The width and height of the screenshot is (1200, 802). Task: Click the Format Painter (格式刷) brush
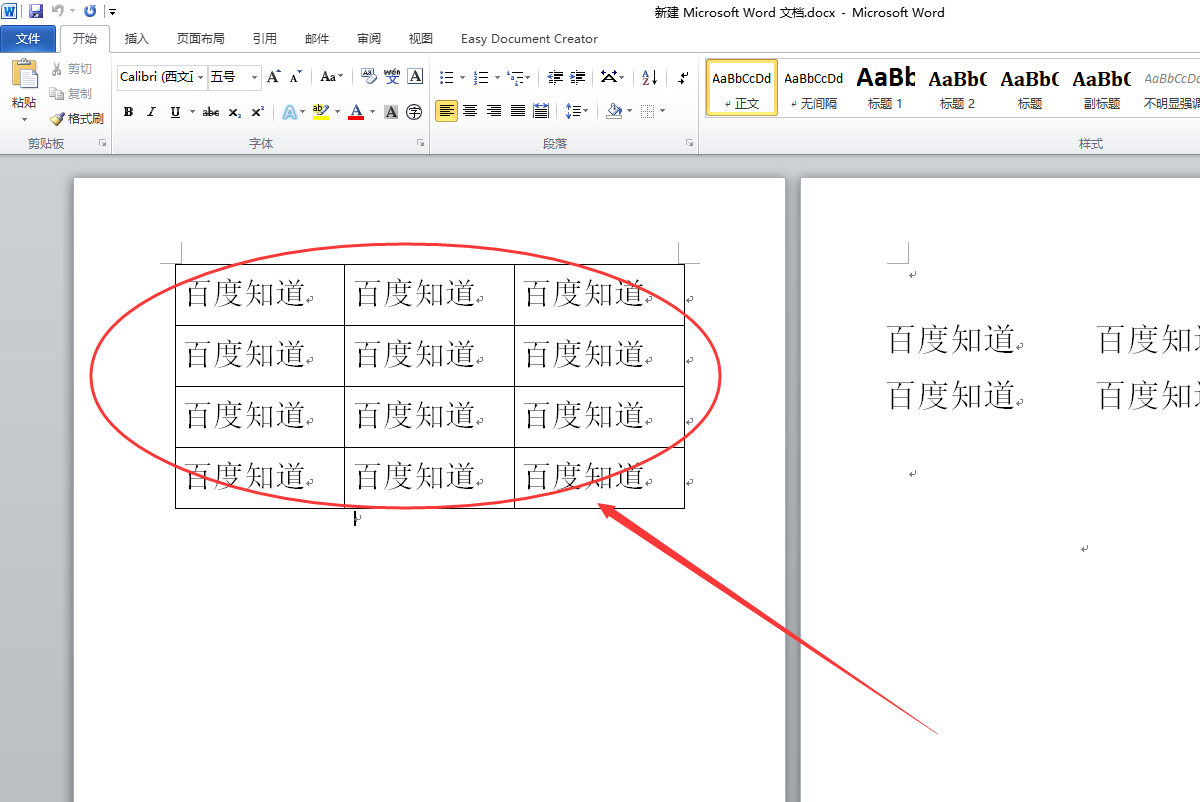pos(77,118)
